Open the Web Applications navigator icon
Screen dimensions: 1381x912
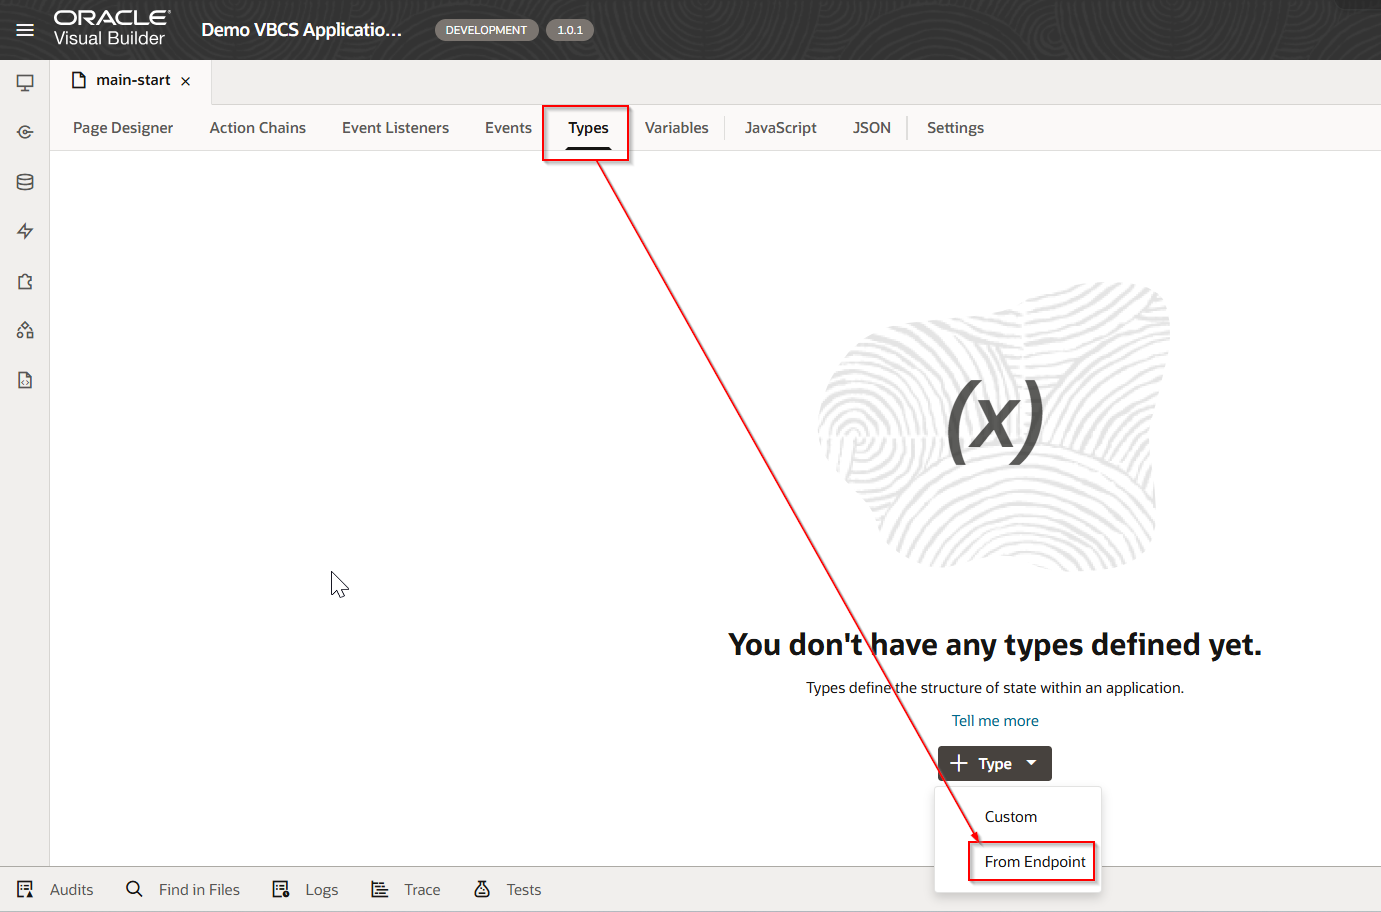pos(25,83)
